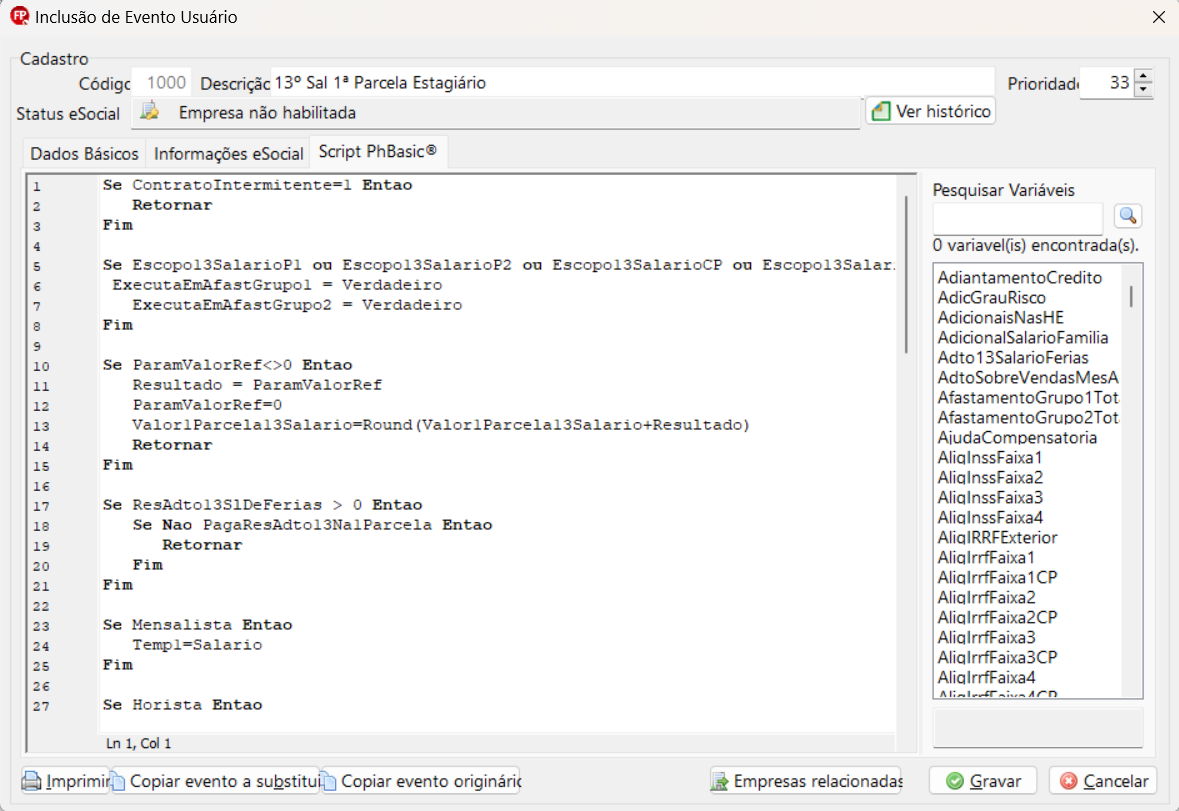Select AliqIrrfFaixa3CP variable
The height and width of the screenshot is (811, 1179).
point(997,658)
